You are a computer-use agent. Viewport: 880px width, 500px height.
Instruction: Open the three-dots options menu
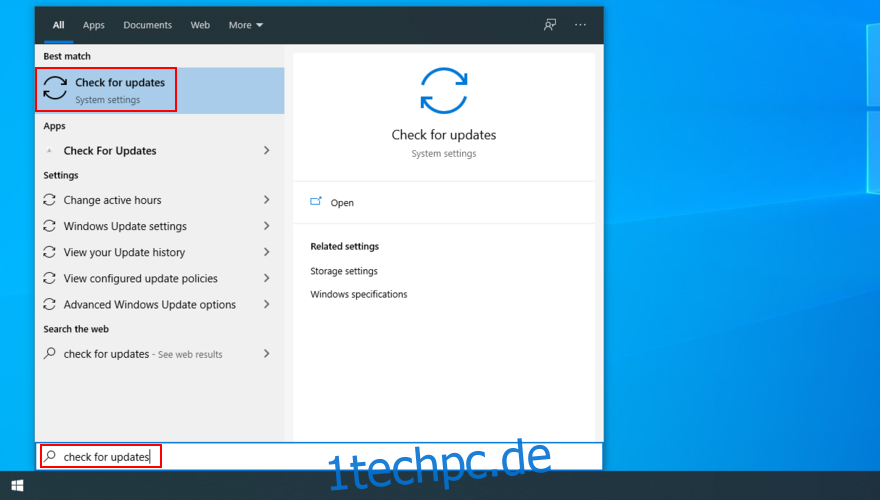(x=580, y=25)
